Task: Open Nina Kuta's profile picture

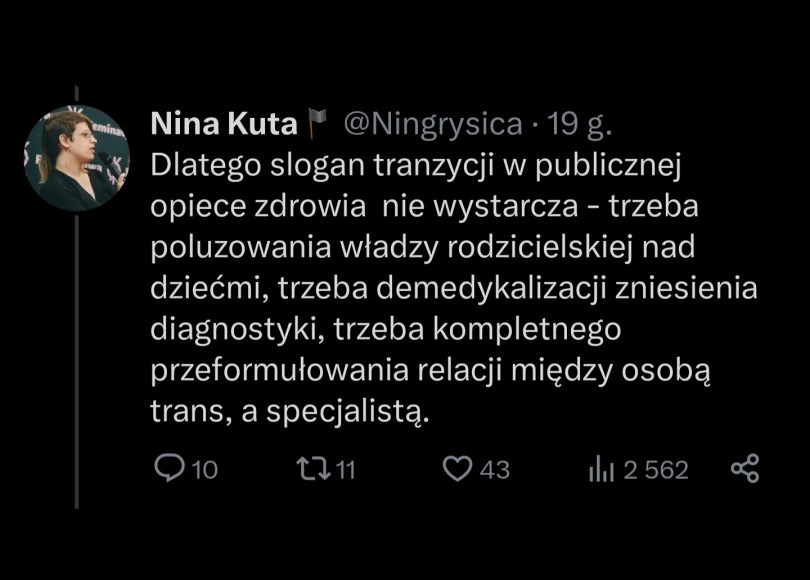Action: point(77,157)
